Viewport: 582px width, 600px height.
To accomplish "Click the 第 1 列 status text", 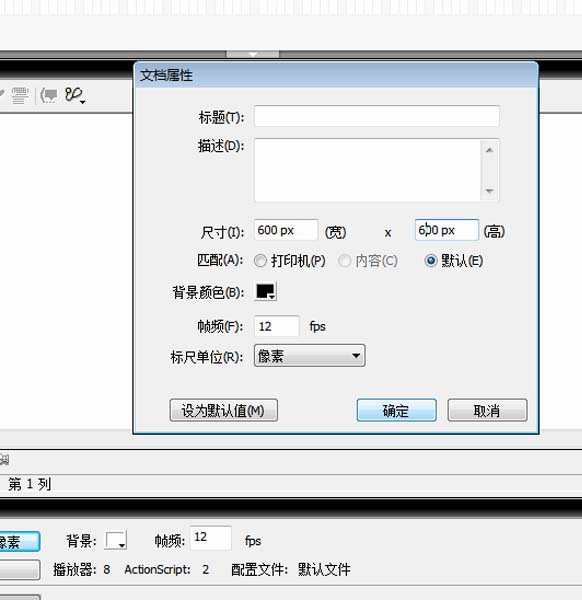I will click(29, 484).
